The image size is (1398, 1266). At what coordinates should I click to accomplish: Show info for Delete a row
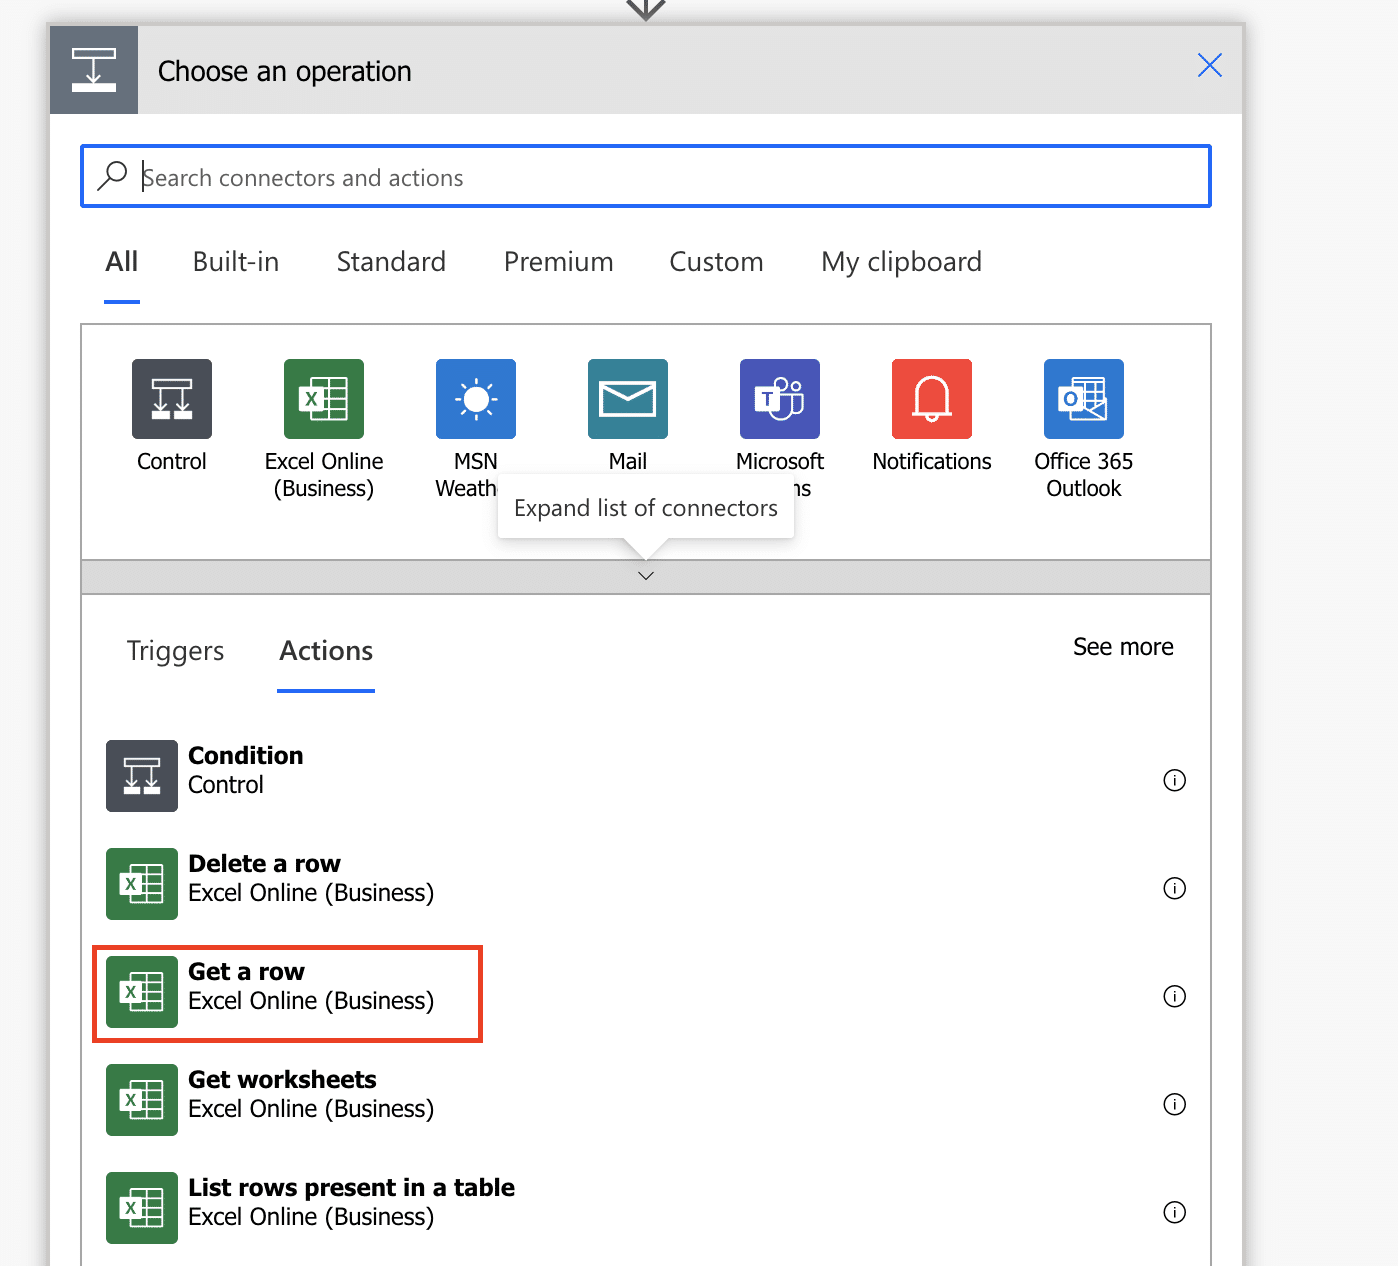point(1174,888)
